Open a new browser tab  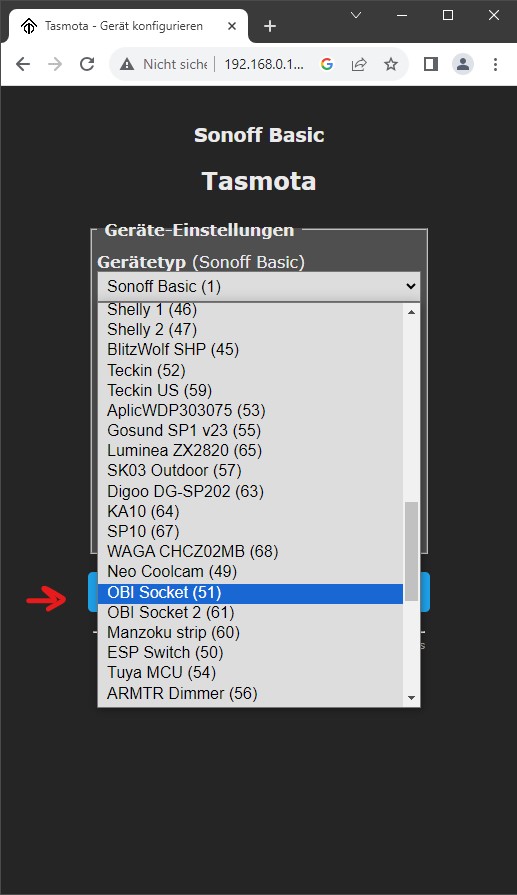tap(270, 26)
